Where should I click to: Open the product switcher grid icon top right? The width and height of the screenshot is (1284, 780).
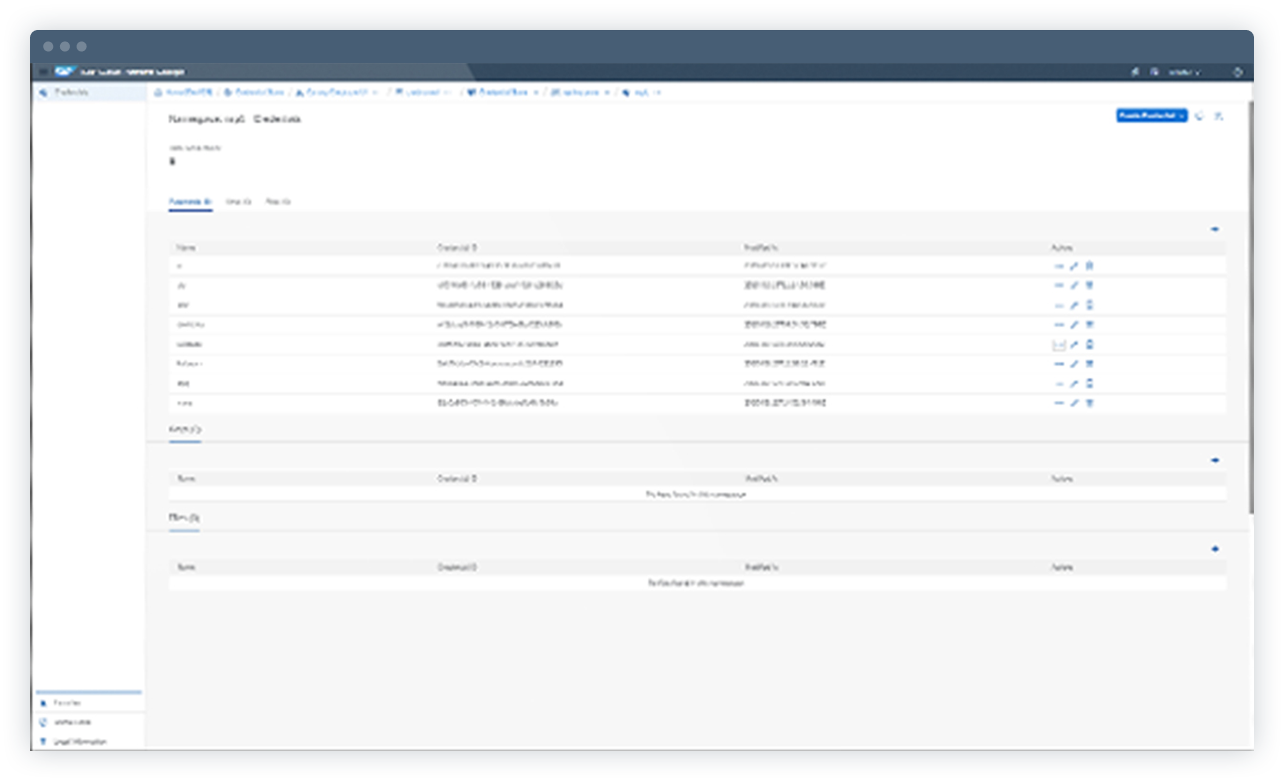click(1238, 72)
